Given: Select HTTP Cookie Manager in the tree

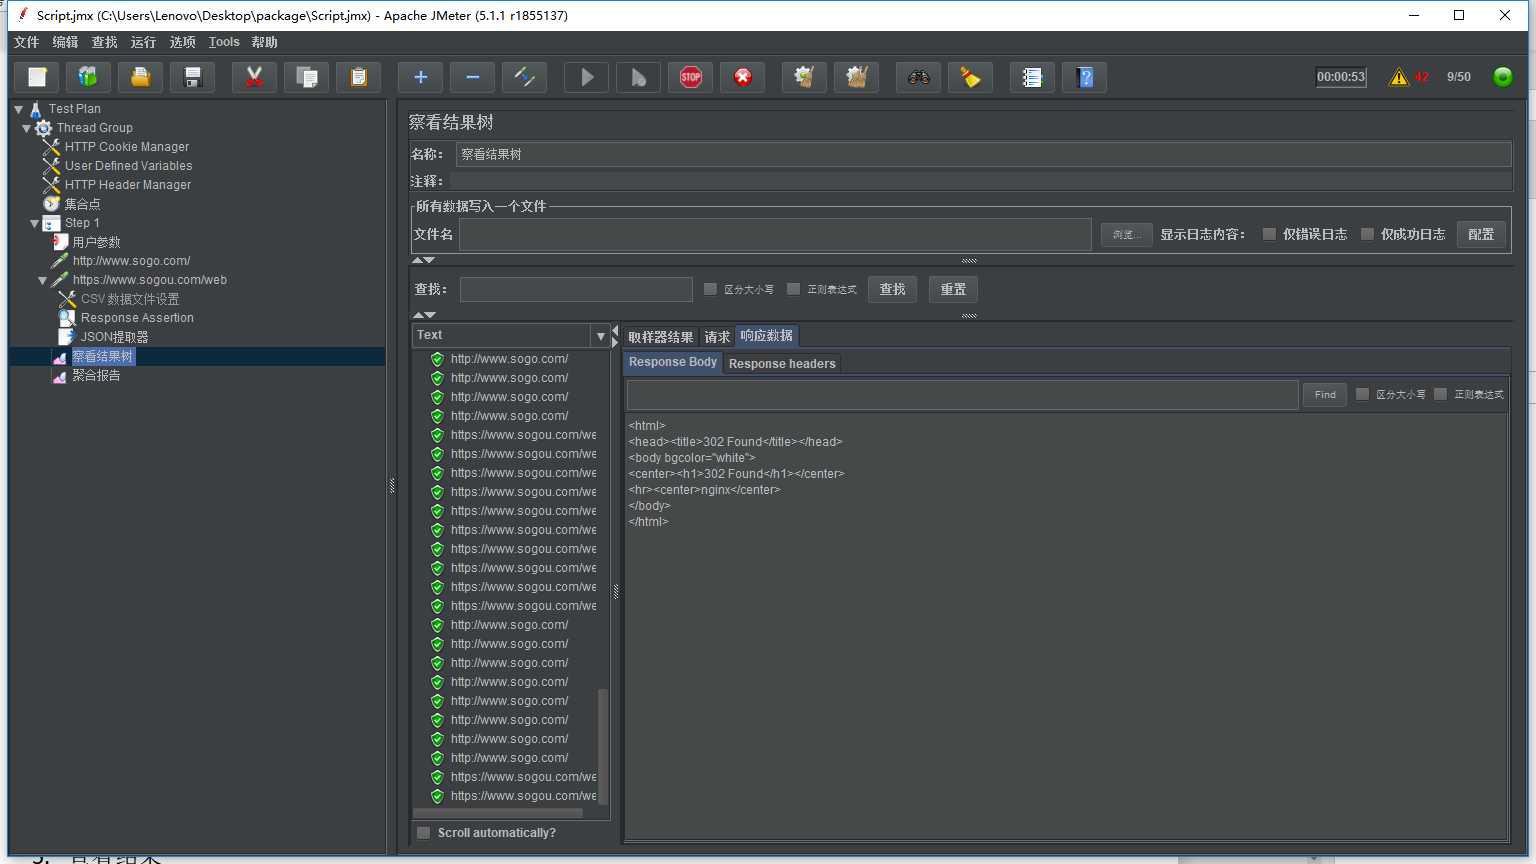Looking at the screenshot, I should click(x=126, y=147).
